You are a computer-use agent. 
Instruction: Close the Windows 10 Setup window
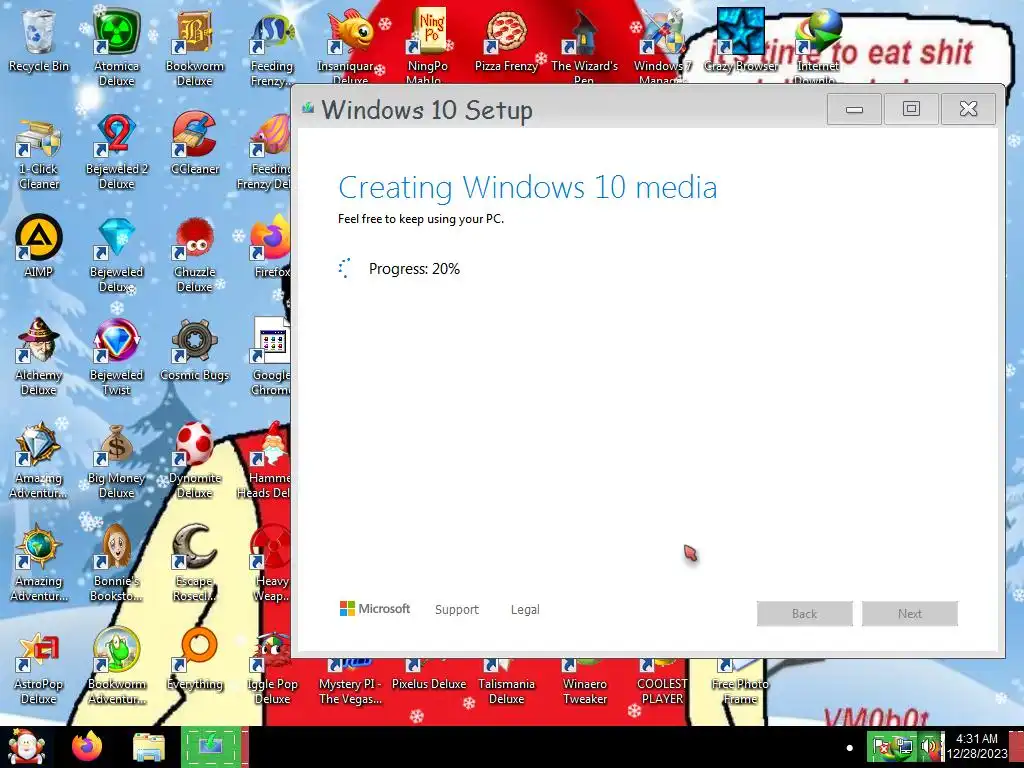[968, 109]
